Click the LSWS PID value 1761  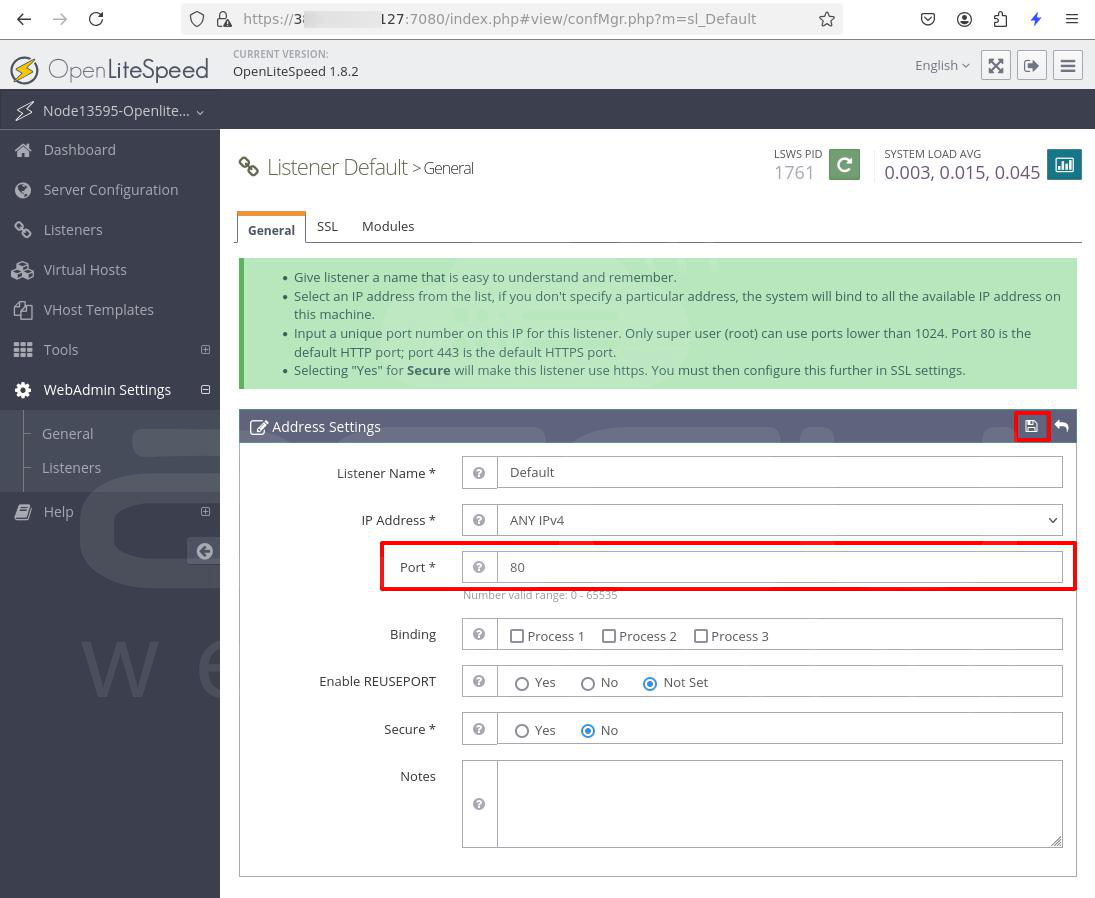click(793, 172)
